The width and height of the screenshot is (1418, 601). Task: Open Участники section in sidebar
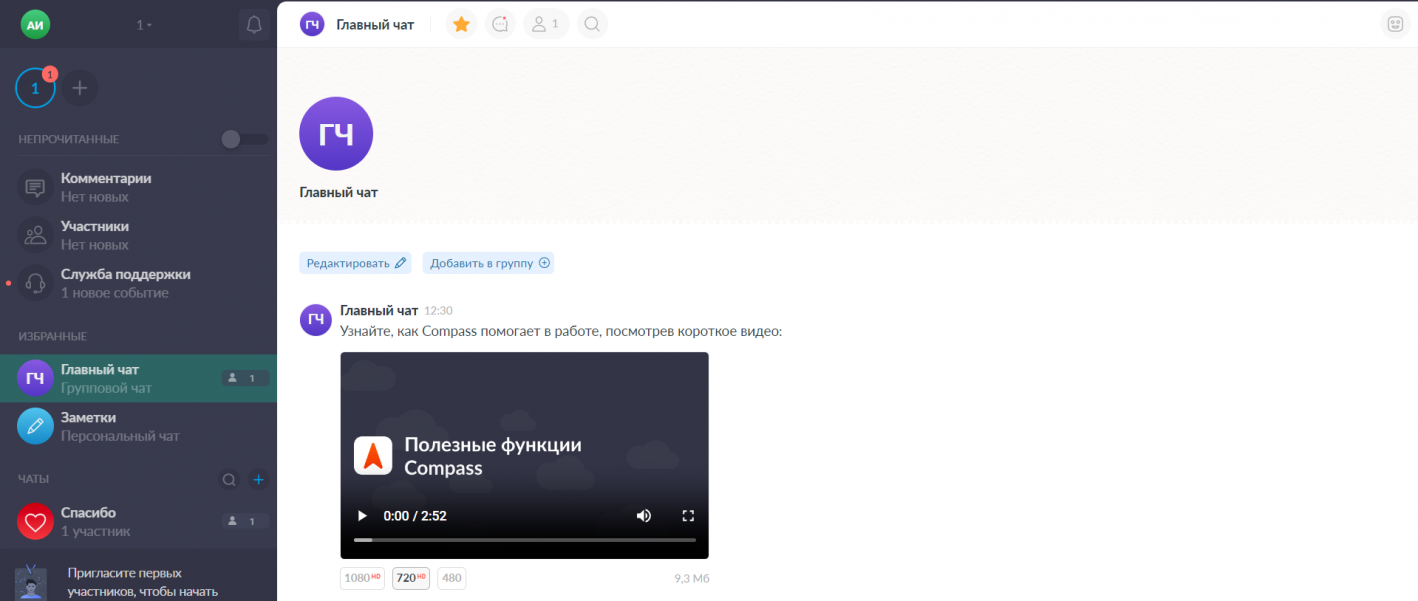coord(138,235)
